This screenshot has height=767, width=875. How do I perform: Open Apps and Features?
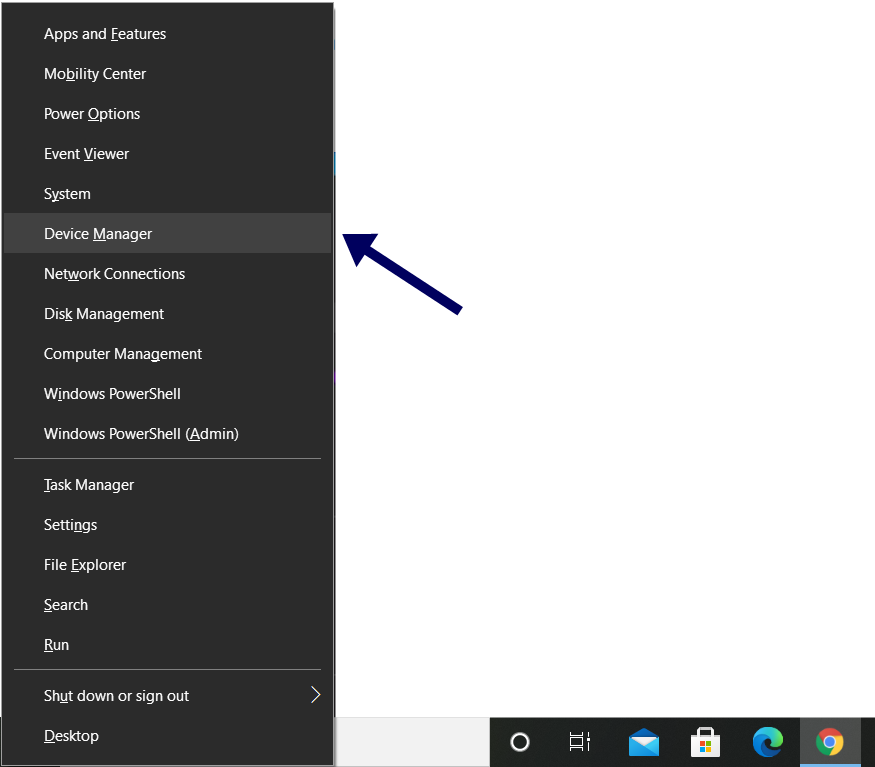105,34
